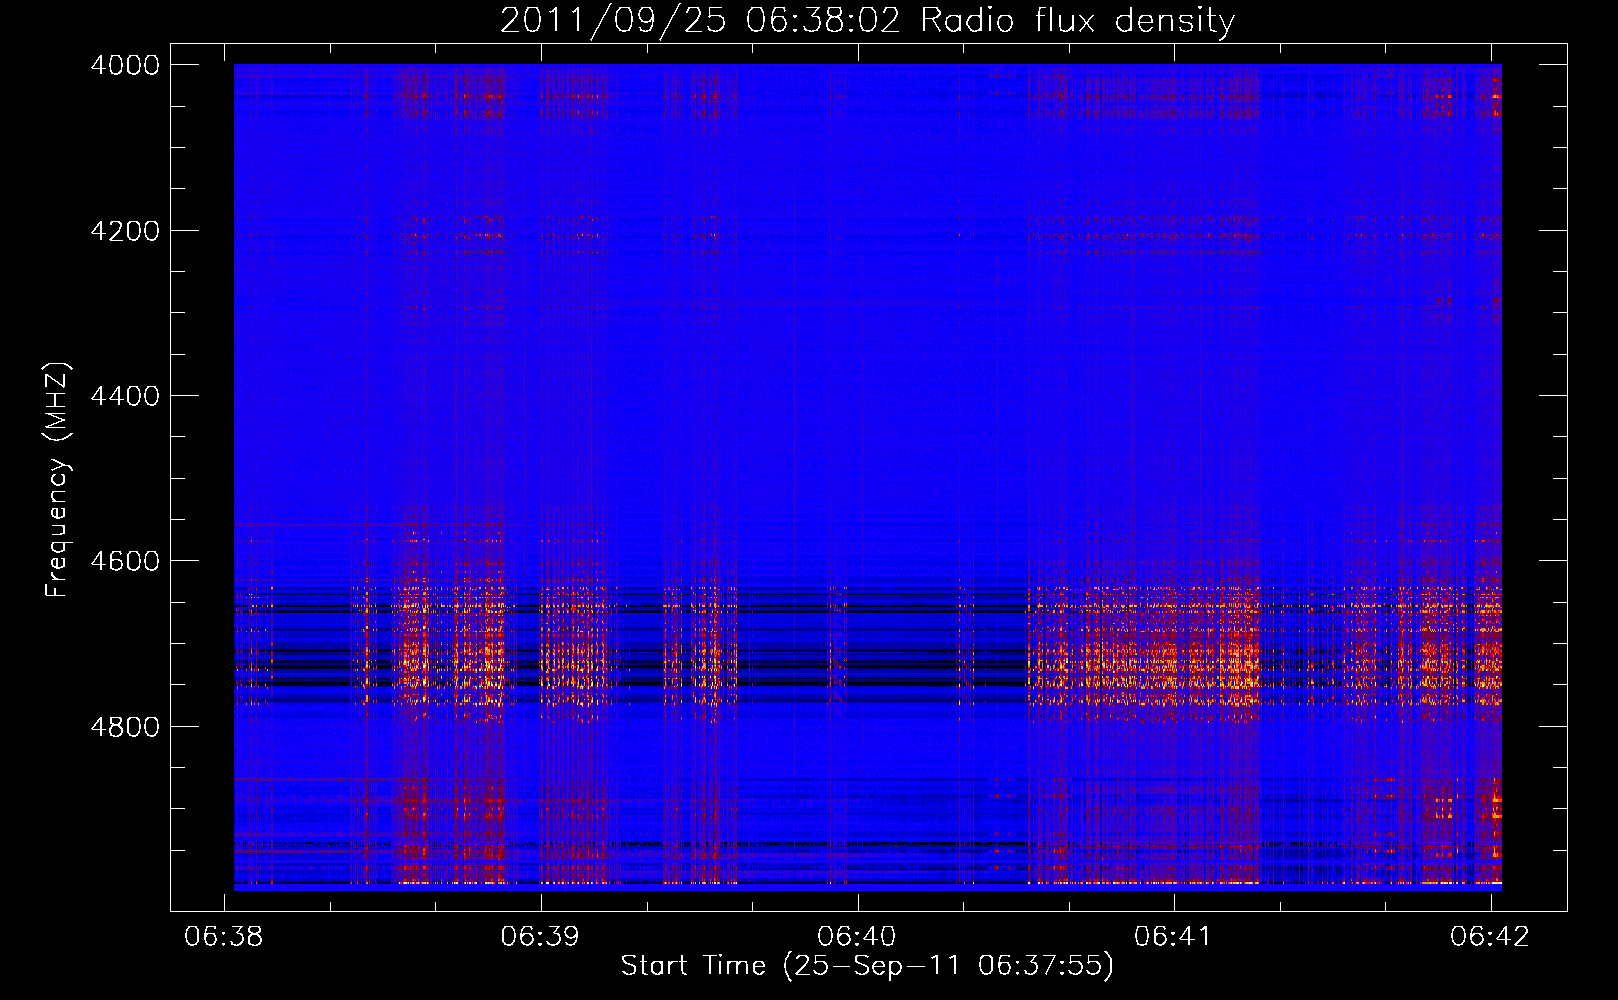
Task: Click the 4400 frequency axis label
Action: [x=125, y=396]
